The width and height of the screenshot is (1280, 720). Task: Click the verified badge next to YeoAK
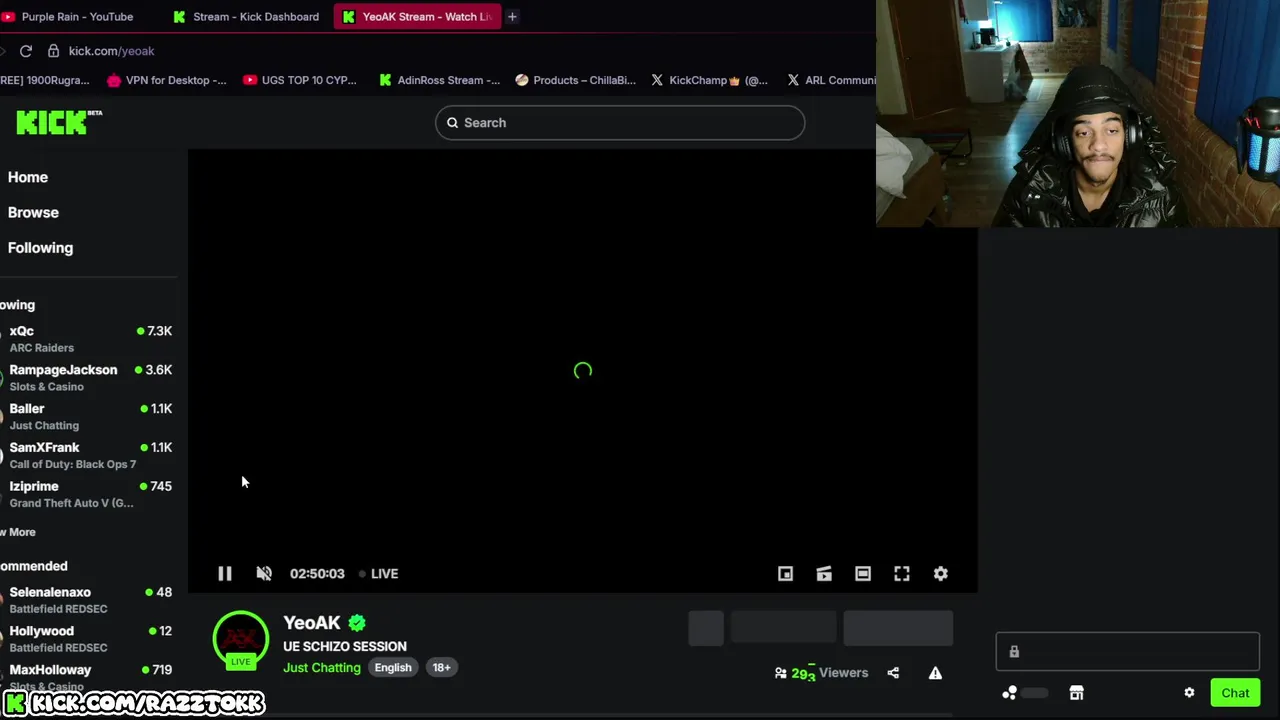click(x=357, y=623)
